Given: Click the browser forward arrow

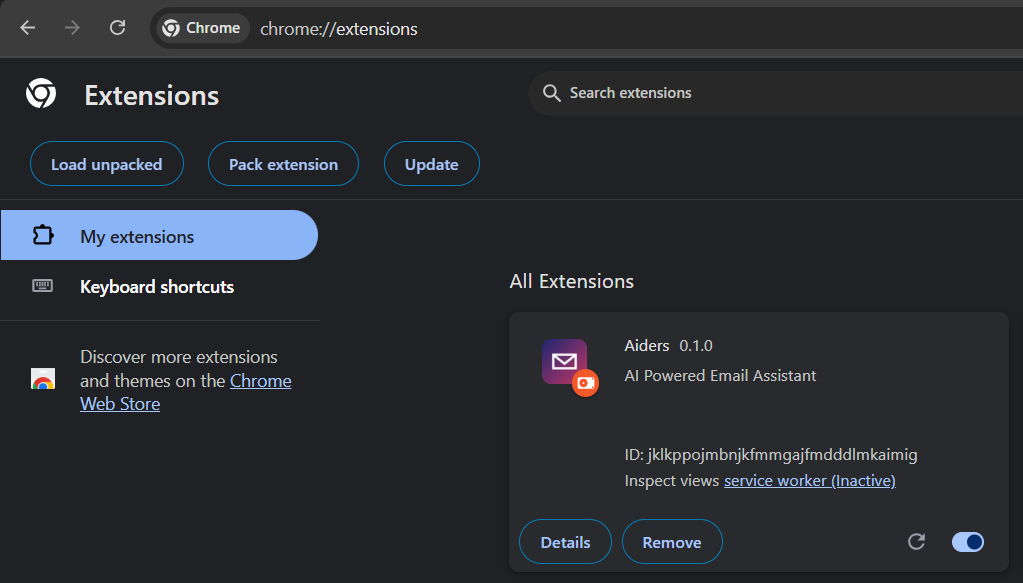Looking at the screenshot, I should click(x=72, y=28).
